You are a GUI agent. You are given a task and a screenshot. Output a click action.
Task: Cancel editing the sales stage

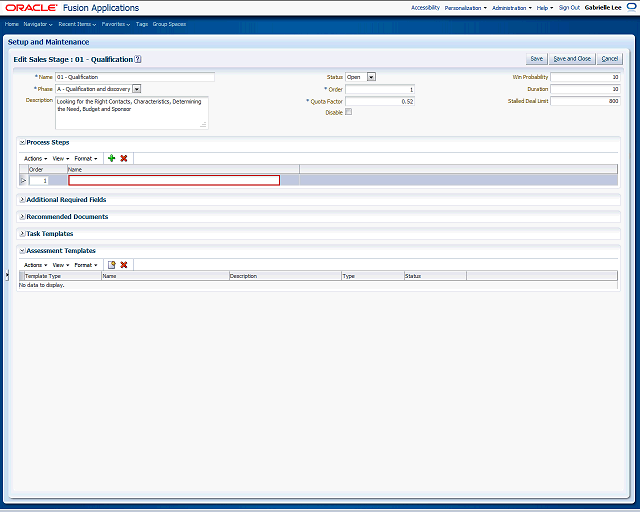point(610,59)
